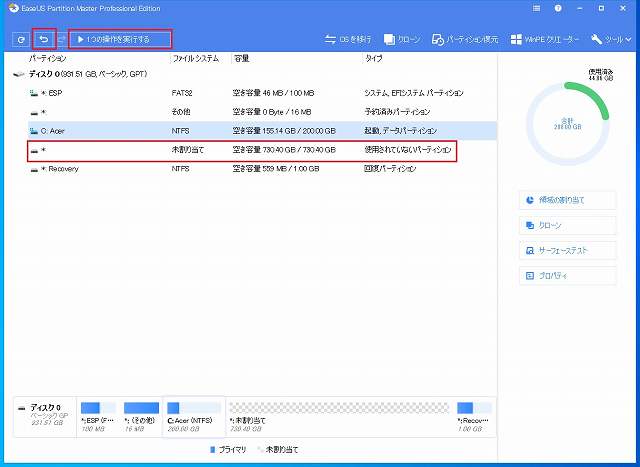Click the ファイルシステム column header

(196, 59)
